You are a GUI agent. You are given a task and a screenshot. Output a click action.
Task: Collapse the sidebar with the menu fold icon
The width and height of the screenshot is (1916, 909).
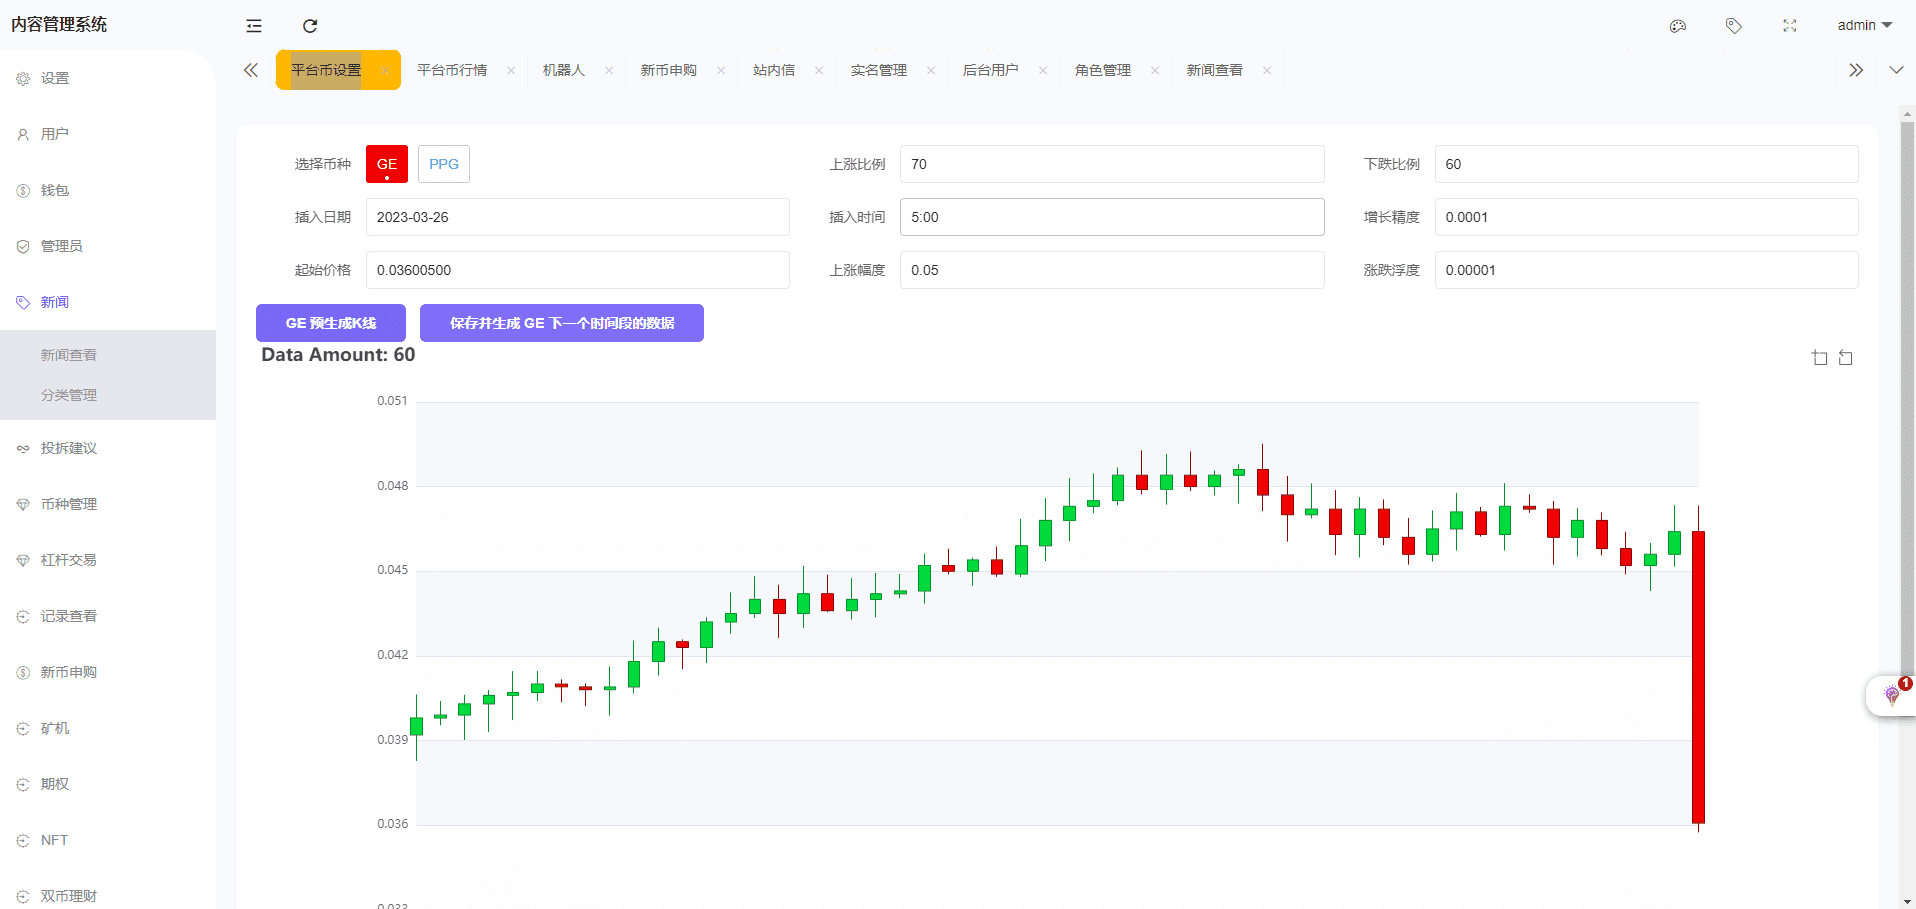[254, 26]
